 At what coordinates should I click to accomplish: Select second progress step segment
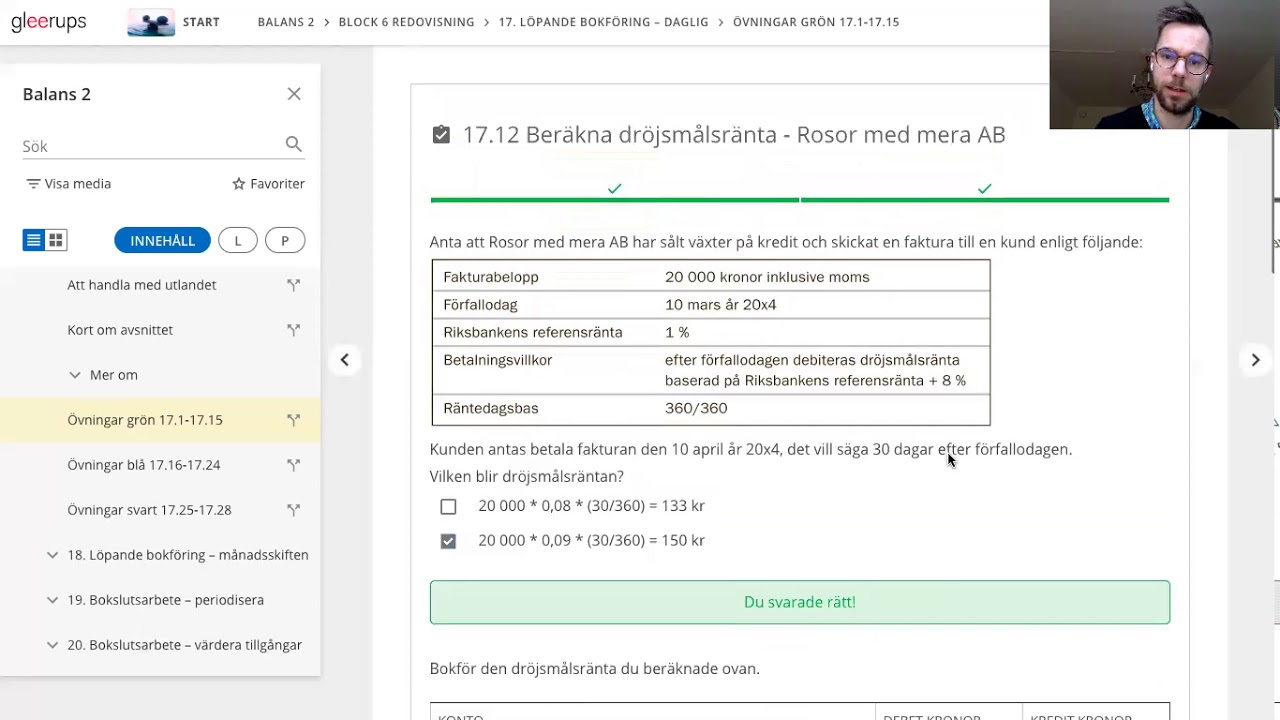click(985, 199)
